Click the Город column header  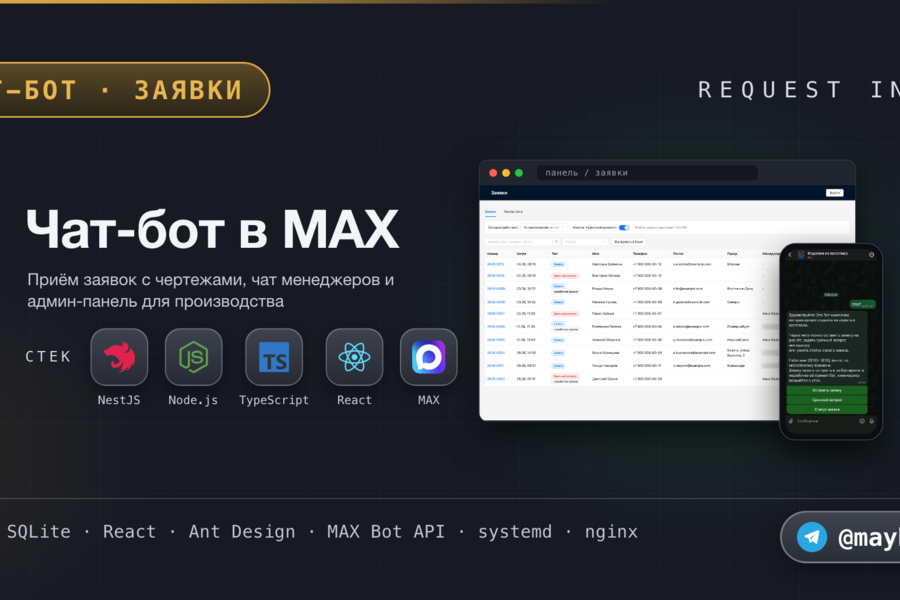732,253
